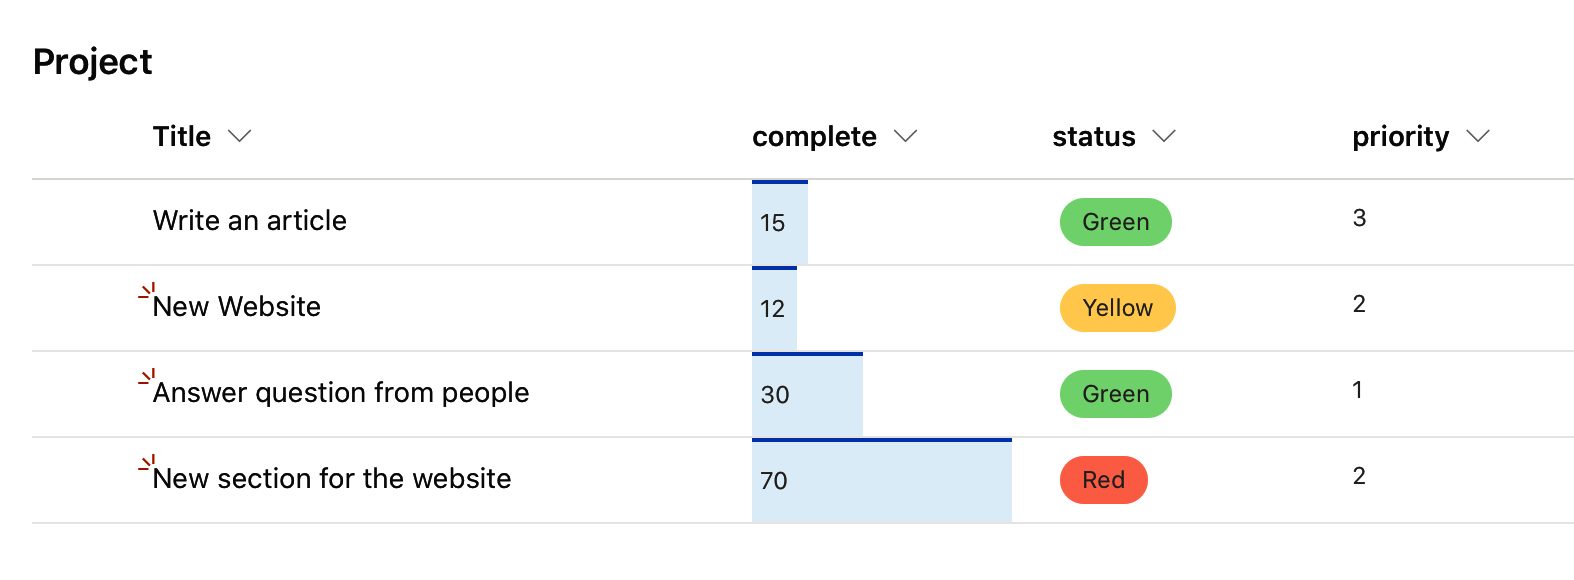
Task: Click the Title column header label
Action: [x=181, y=136]
